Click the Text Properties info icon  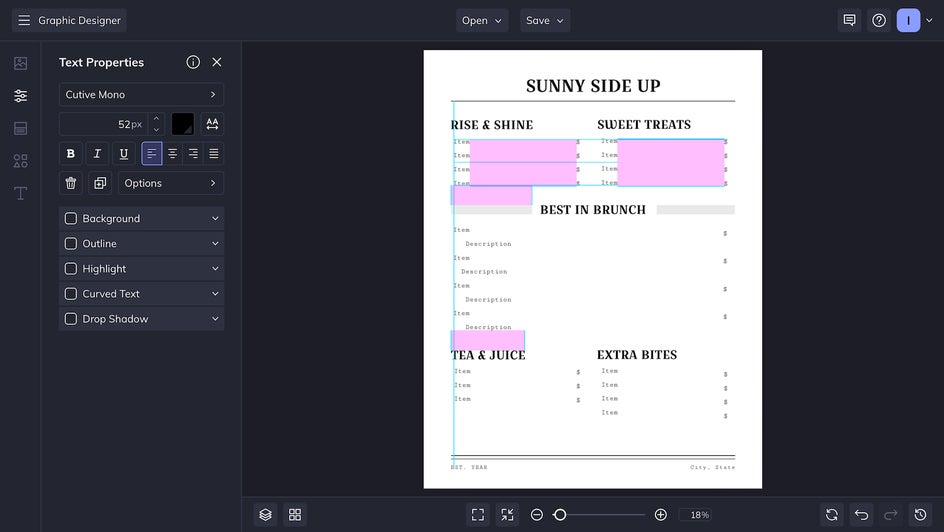(193, 62)
